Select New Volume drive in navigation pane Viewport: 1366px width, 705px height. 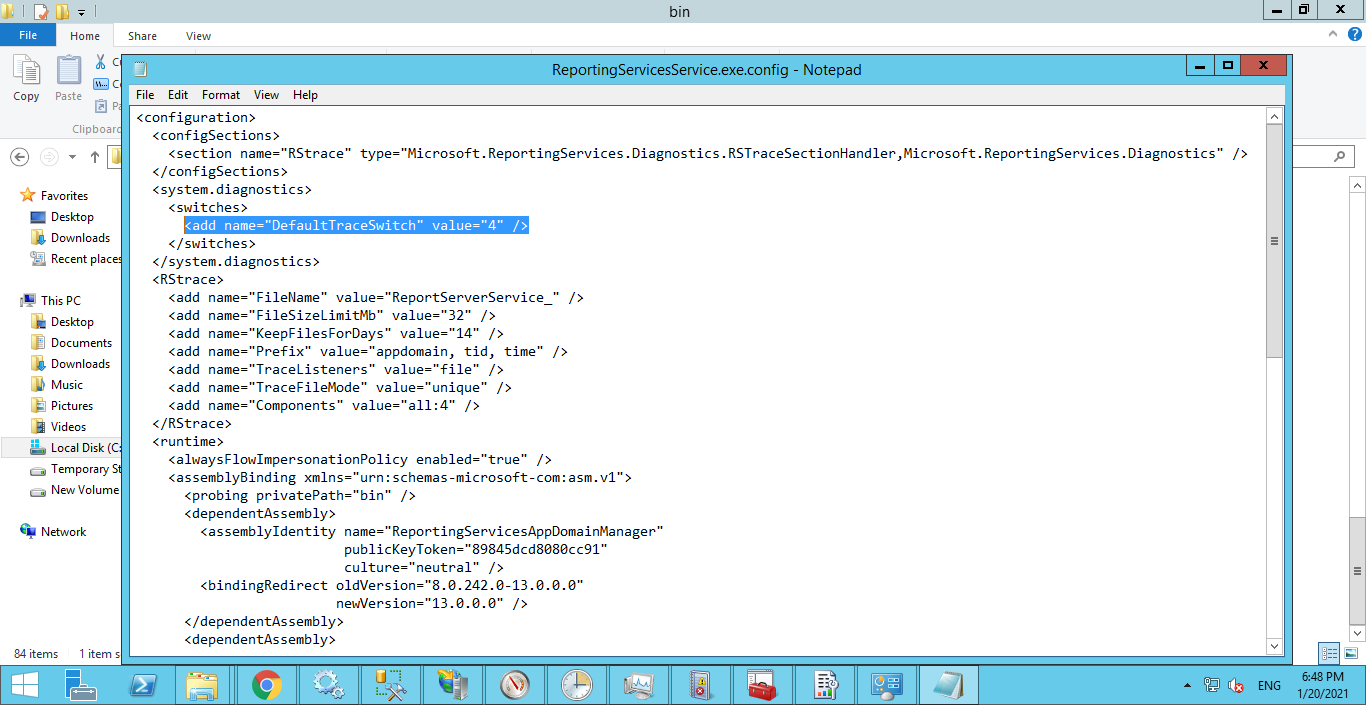84,490
